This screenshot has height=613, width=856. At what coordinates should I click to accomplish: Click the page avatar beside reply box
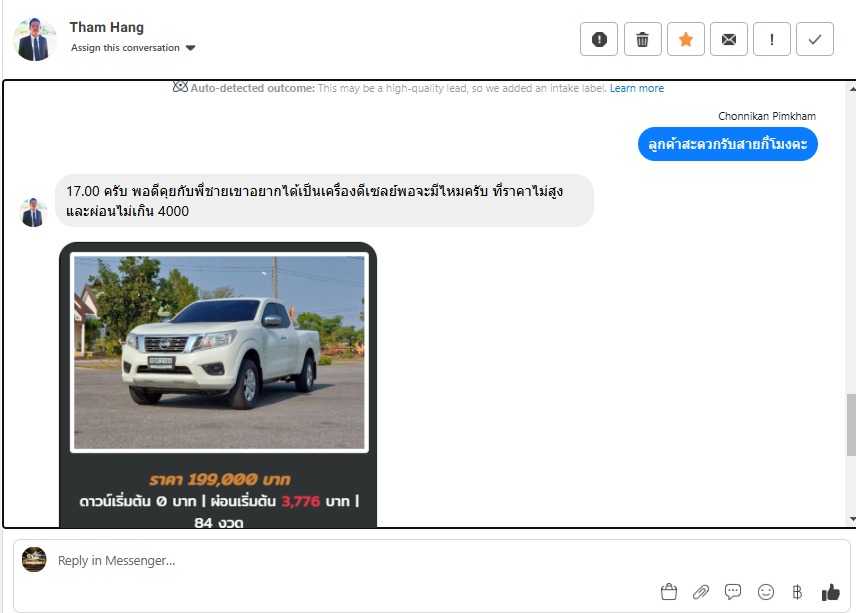tap(34, 560)
